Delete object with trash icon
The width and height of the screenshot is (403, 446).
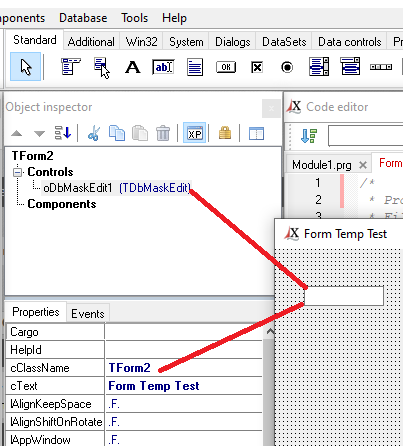[163, 133]
